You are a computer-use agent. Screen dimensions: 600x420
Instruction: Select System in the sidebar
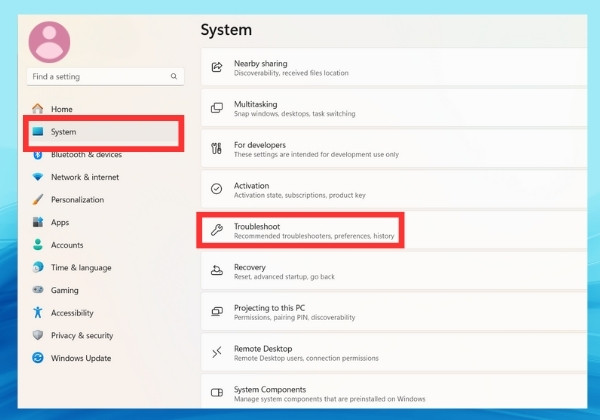(x=103, y=132)
